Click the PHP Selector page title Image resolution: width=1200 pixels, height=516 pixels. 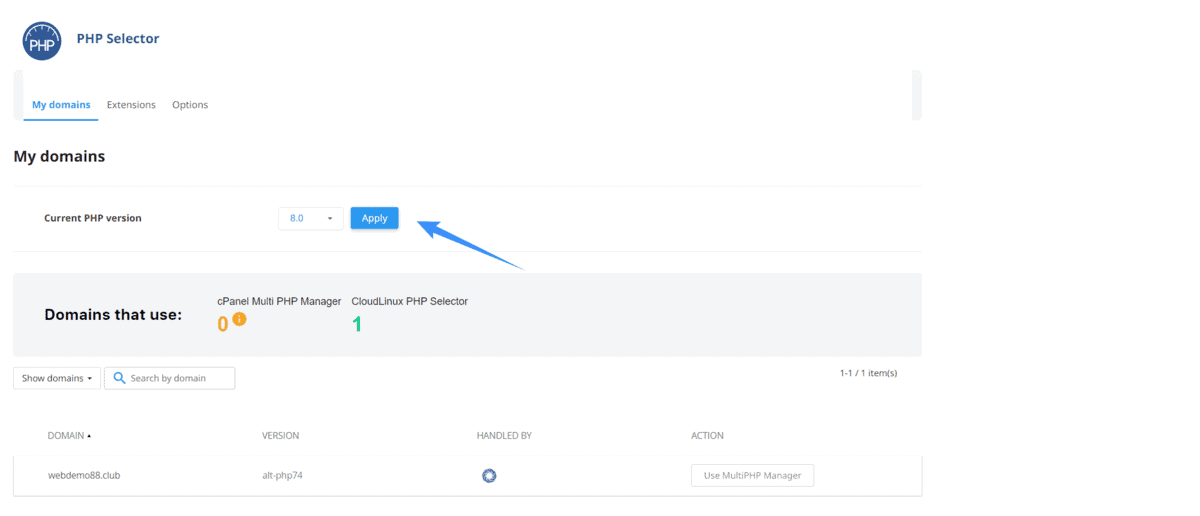[x=118, y=38]
